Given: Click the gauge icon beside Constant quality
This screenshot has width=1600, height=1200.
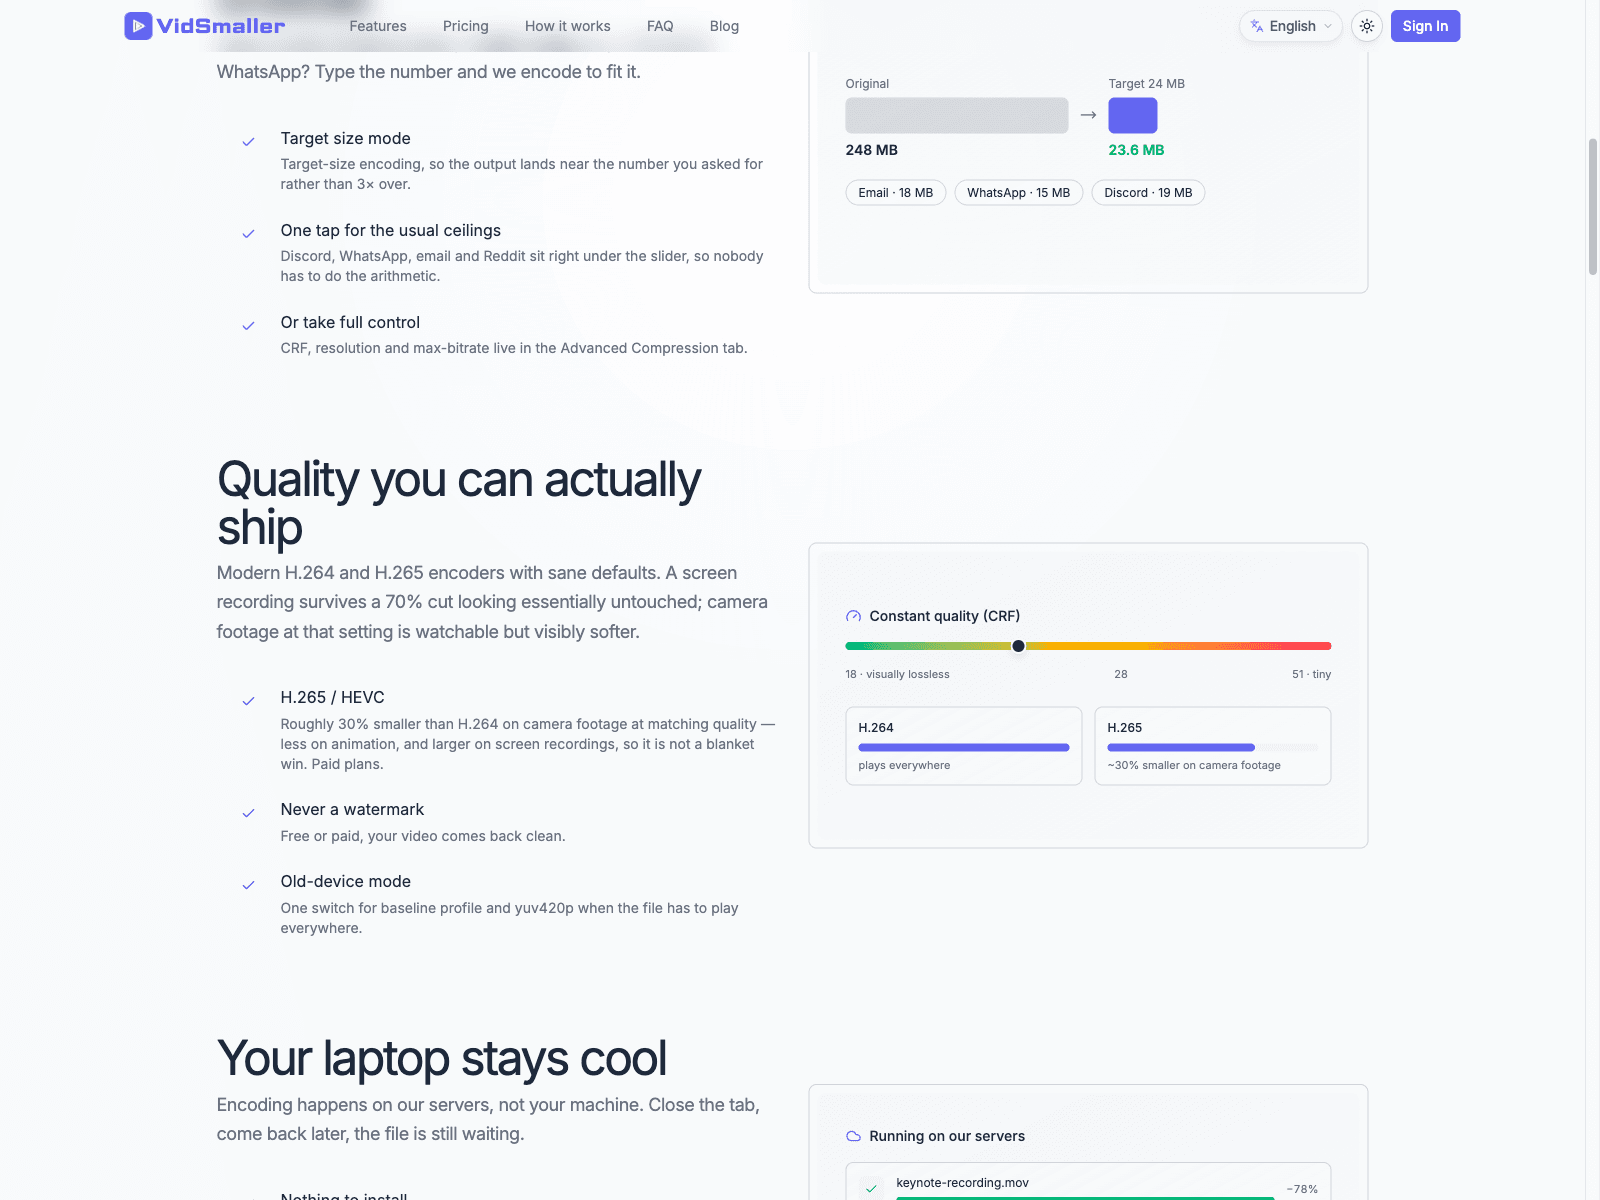Looking at the screenshot, I should pyautogui.click(x=853, y=616).
